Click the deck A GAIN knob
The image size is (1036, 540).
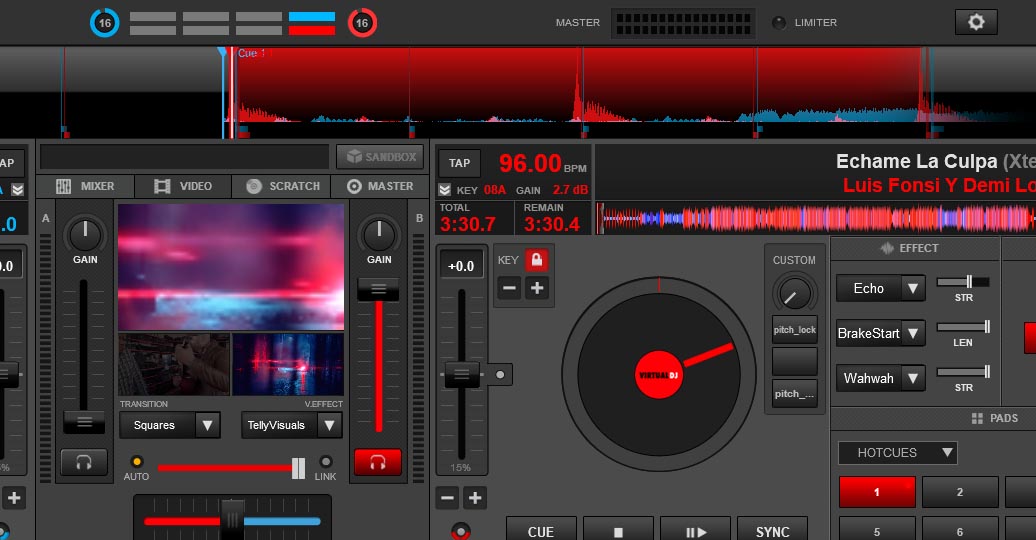85,235
